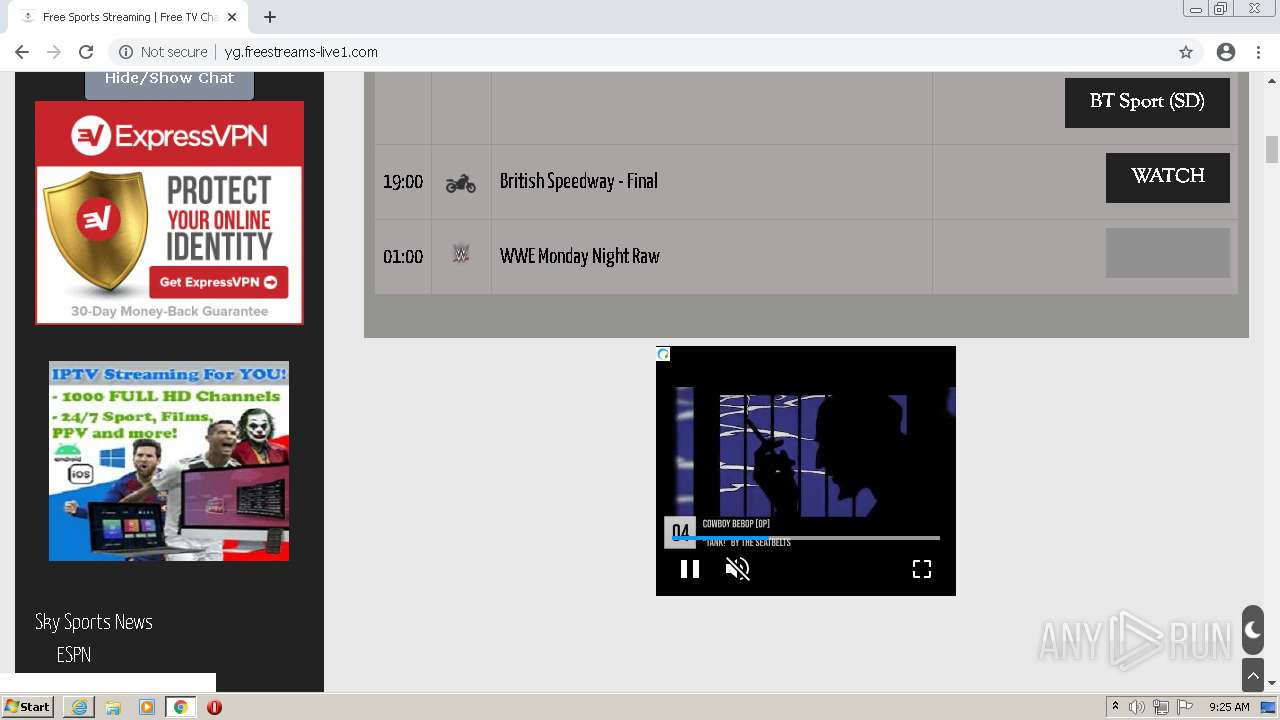1280x720 pixels.
Task: Click the scrollbar down arrow
Action: [1272, 683]
